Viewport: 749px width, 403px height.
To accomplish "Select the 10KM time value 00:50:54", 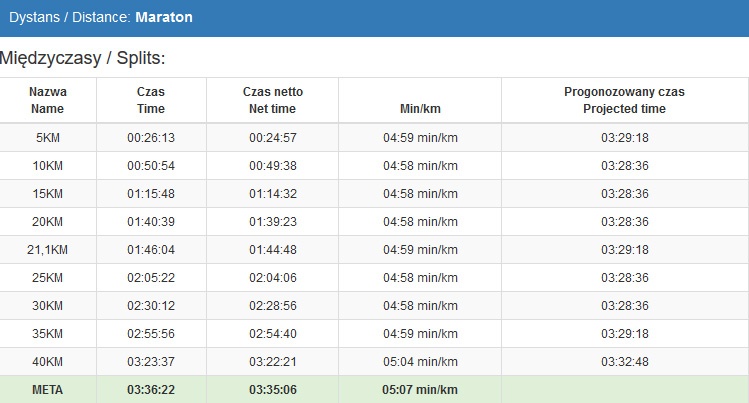I will (x=151, y=166).
